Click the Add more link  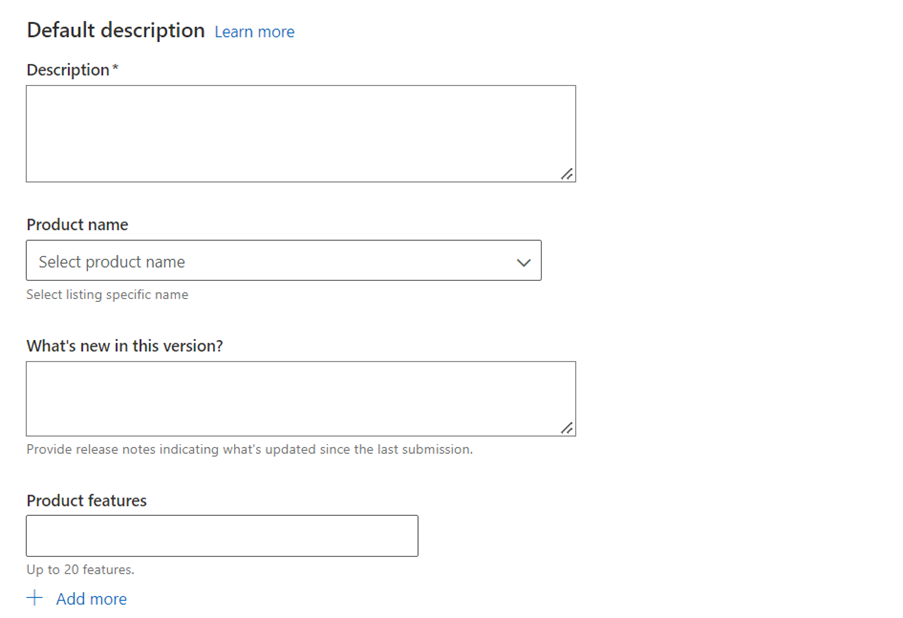click(x=91, y=599)
